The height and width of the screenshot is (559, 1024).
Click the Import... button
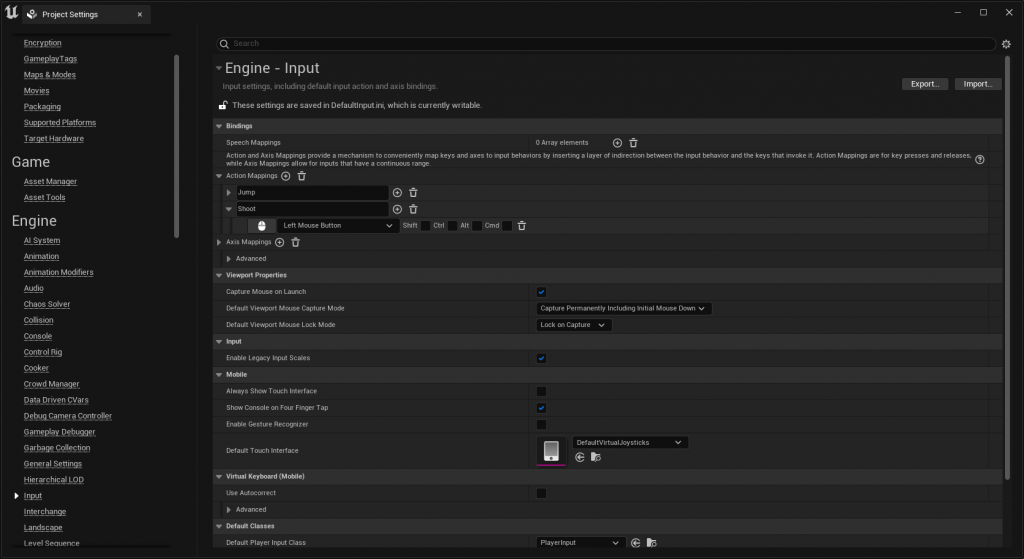click(978, 84)
